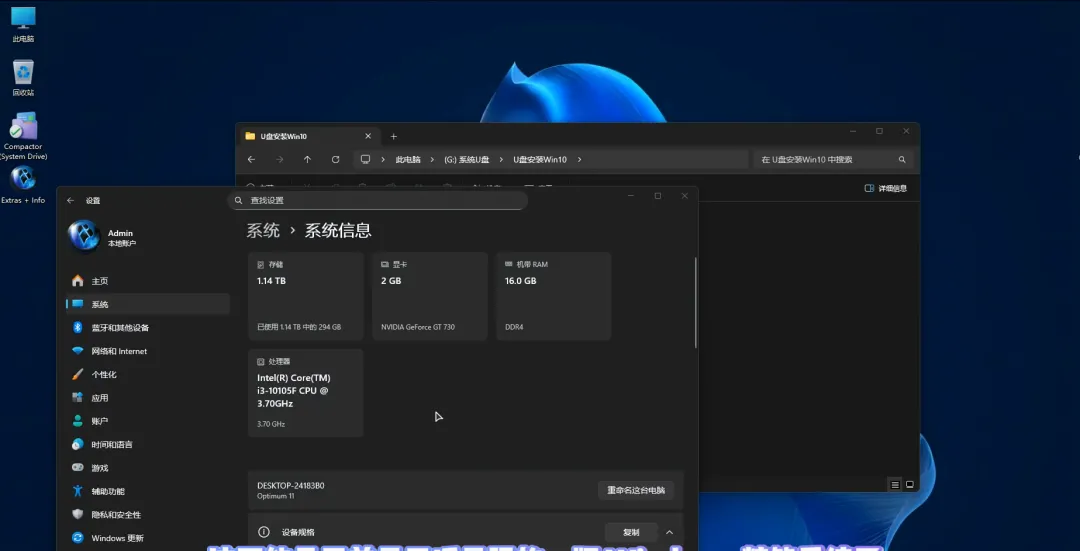Select 系统 in the Settings sidebar
This screenshot has height=551, width=1080.
tap(148, 304)
